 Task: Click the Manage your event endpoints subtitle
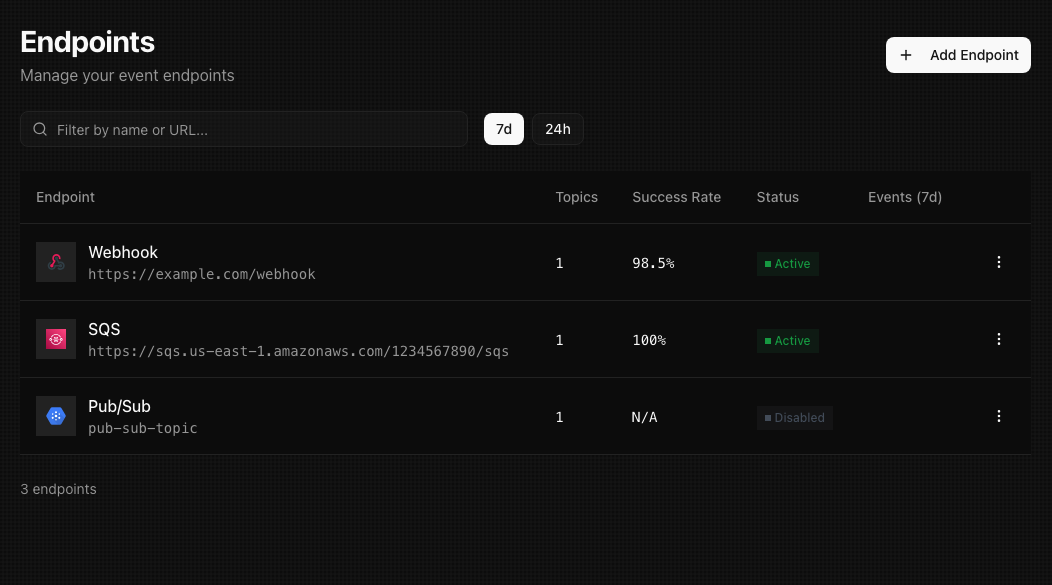pos(127,76)
